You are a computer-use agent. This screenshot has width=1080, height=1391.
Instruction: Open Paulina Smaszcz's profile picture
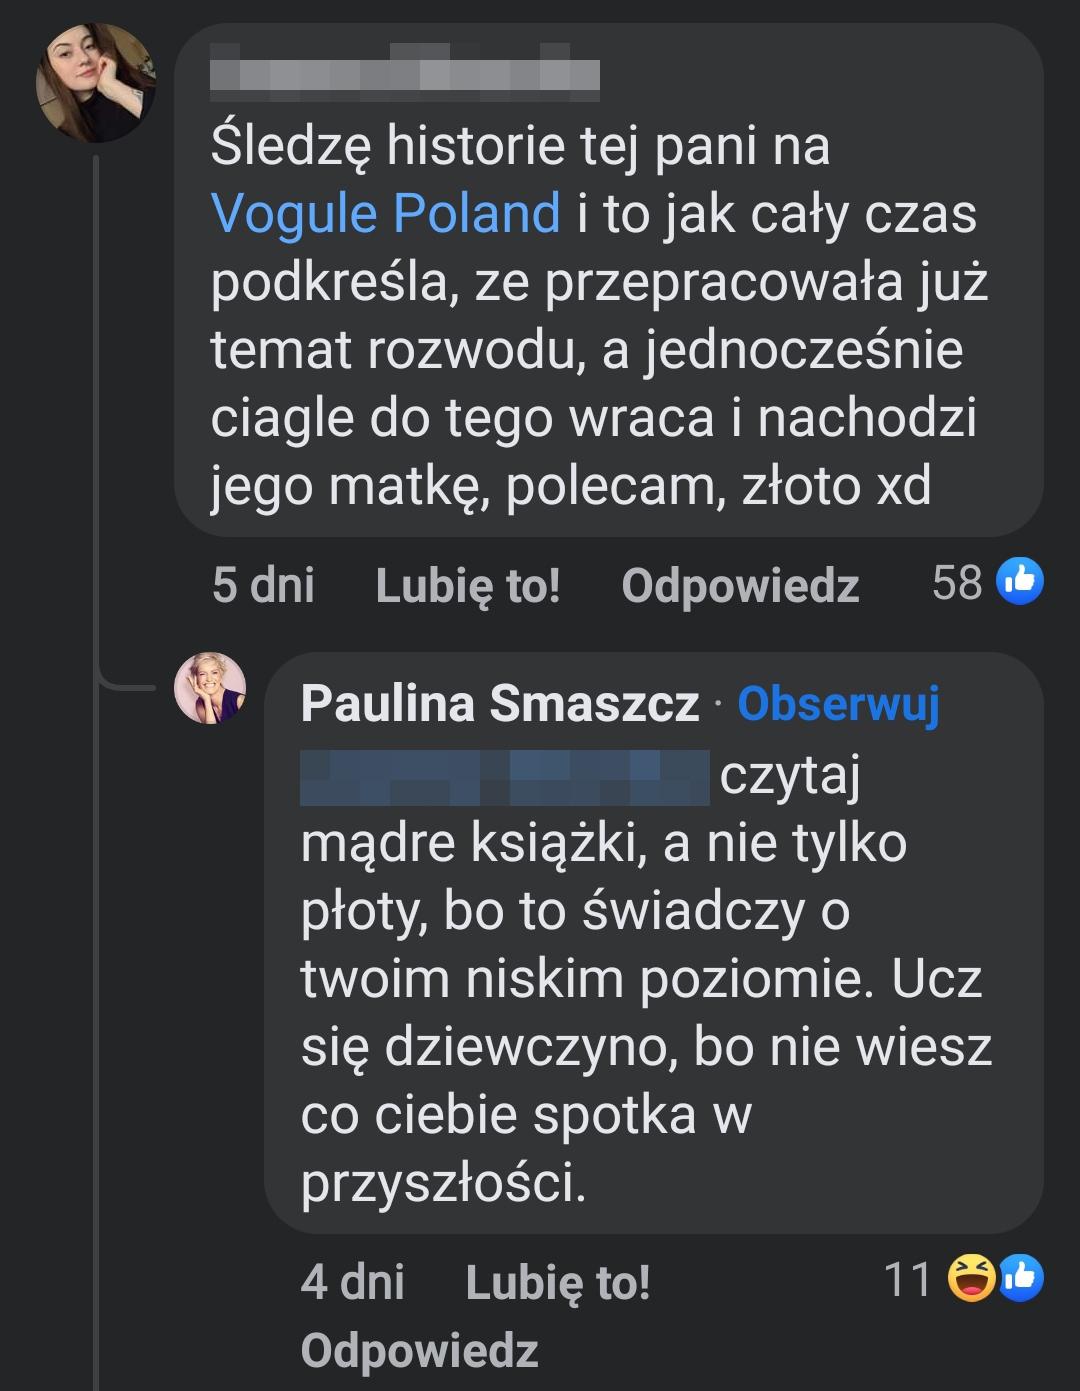210,689
